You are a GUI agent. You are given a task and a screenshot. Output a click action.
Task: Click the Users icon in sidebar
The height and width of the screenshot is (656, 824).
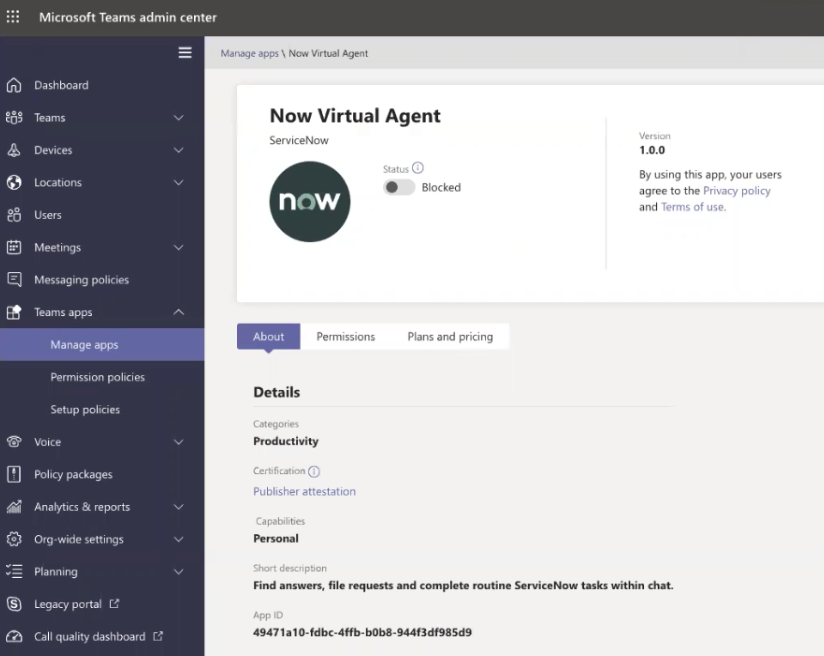[14, 215]
